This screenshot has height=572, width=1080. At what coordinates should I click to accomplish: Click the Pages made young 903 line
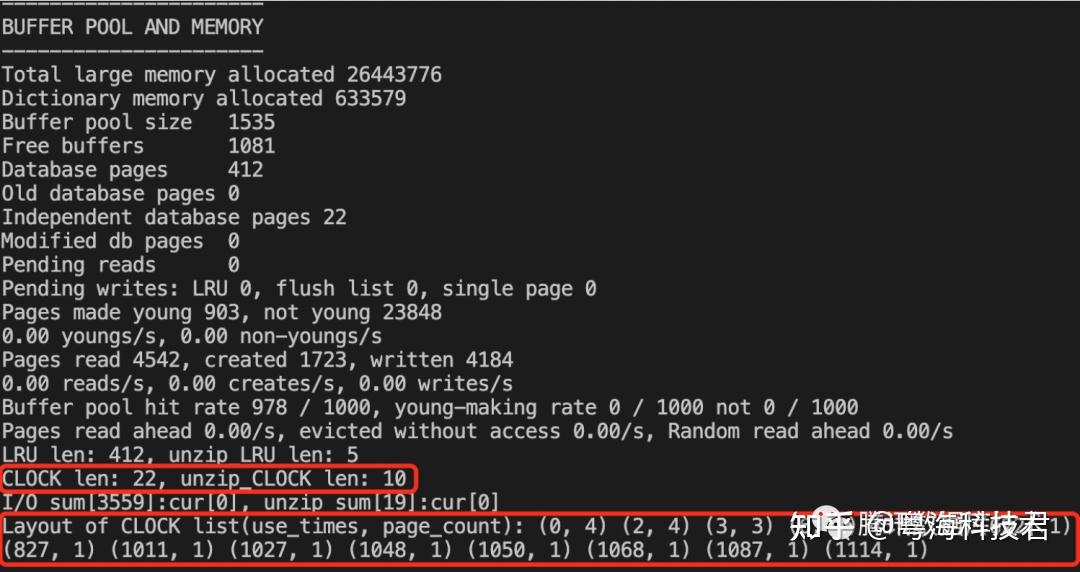[221, 313]
